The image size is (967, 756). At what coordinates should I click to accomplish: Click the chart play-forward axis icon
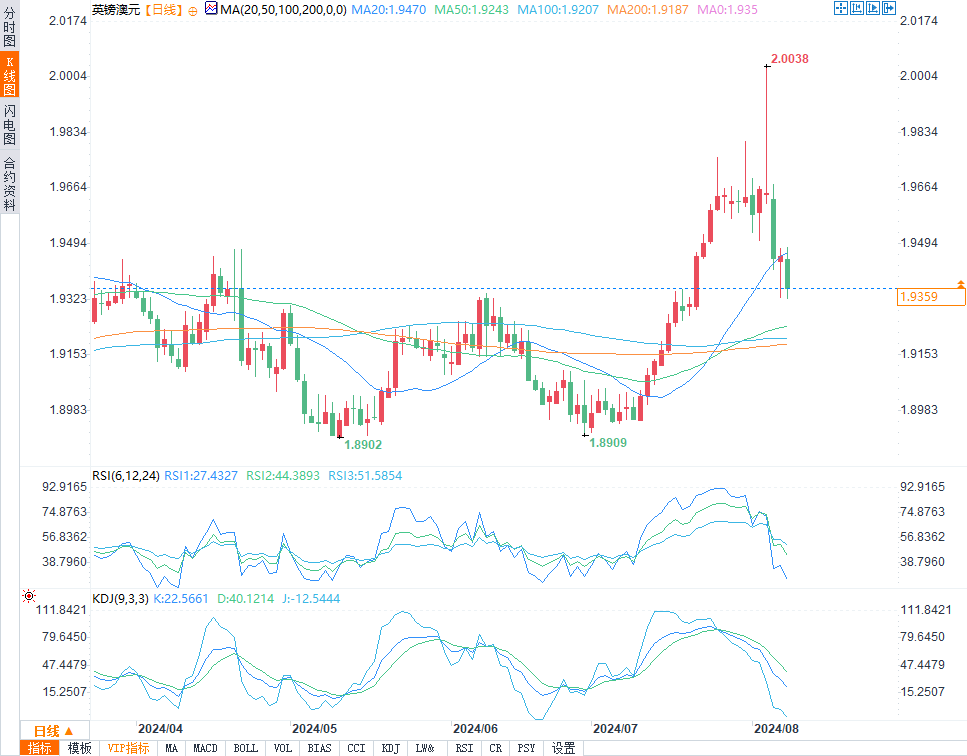[873, 8]
